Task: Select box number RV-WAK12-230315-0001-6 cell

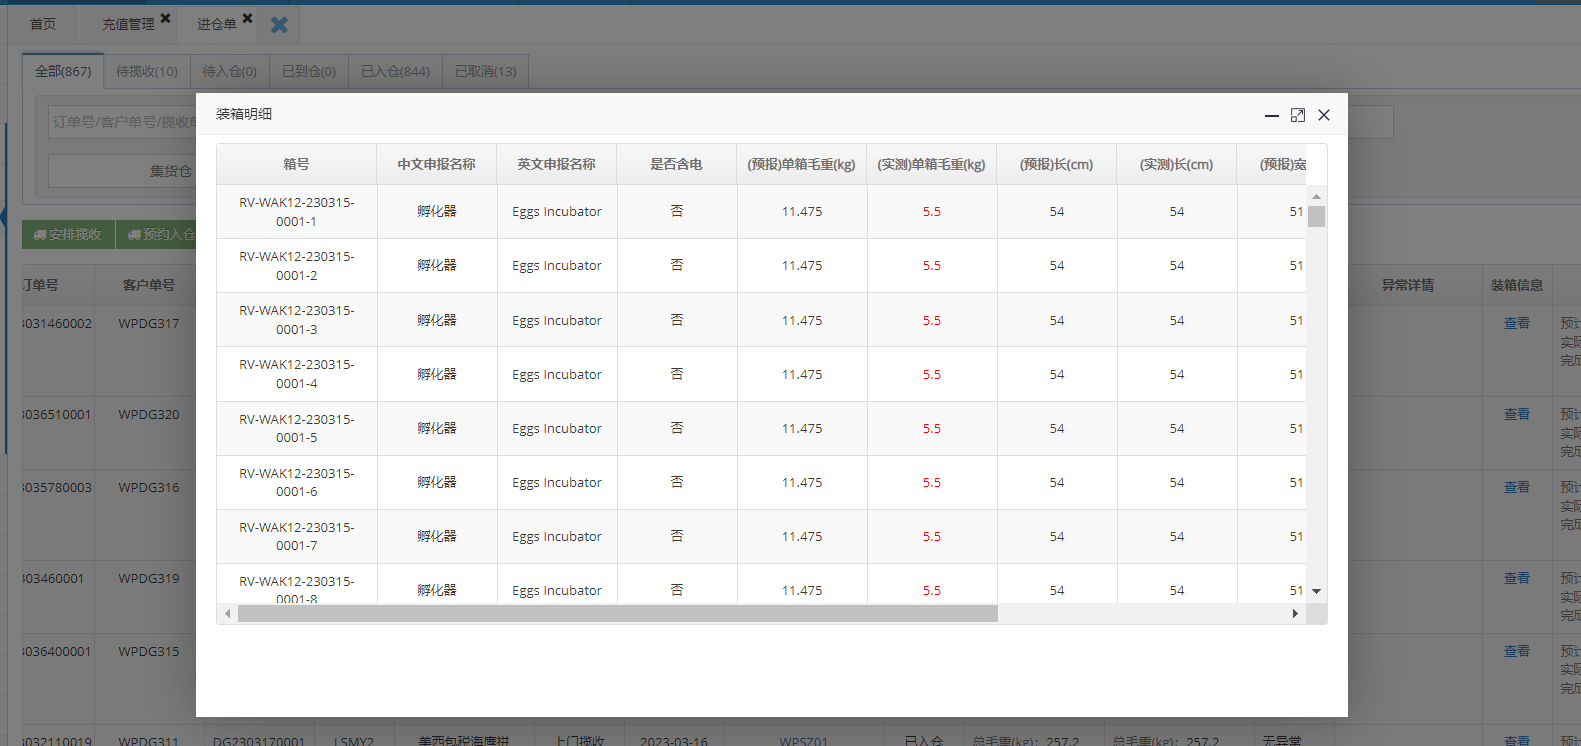Action: click(297, 482)
